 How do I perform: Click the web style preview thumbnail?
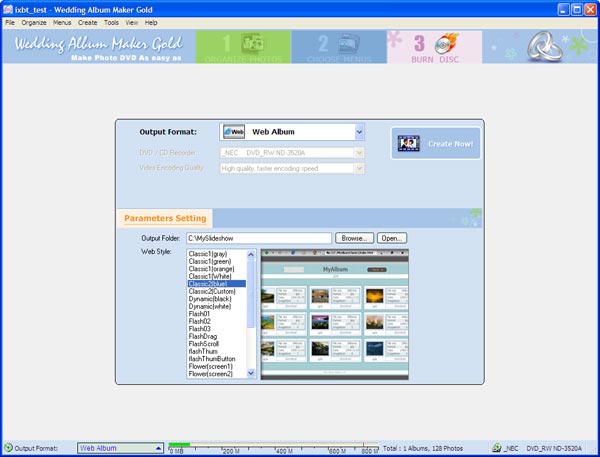pos(334,314)
